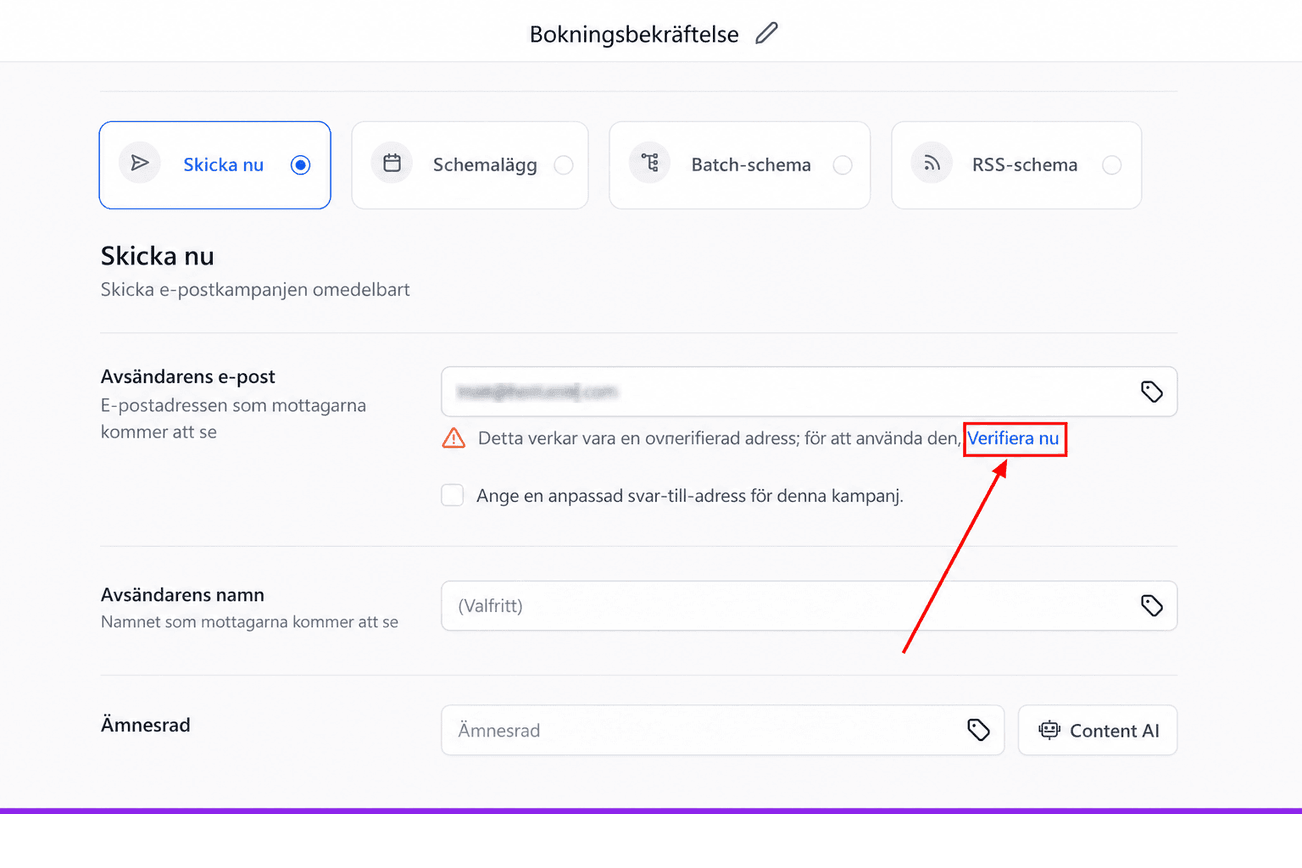Screen dimensions: 1302x868
Task: Open tag picker in Avsändarens e-post field
Action: click(x=1152, y=391)
